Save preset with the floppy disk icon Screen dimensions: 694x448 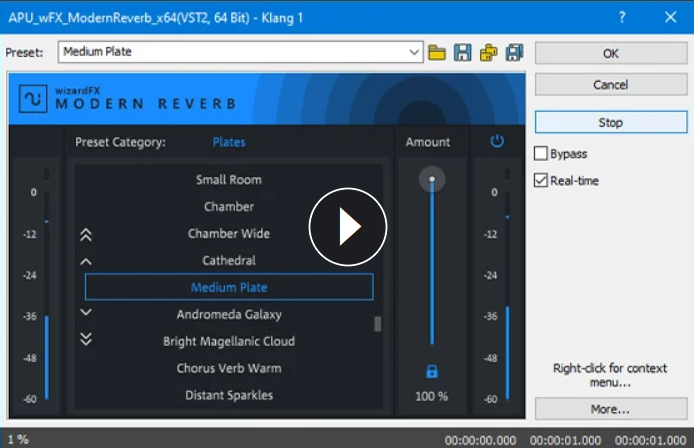[x=463, y=53]
